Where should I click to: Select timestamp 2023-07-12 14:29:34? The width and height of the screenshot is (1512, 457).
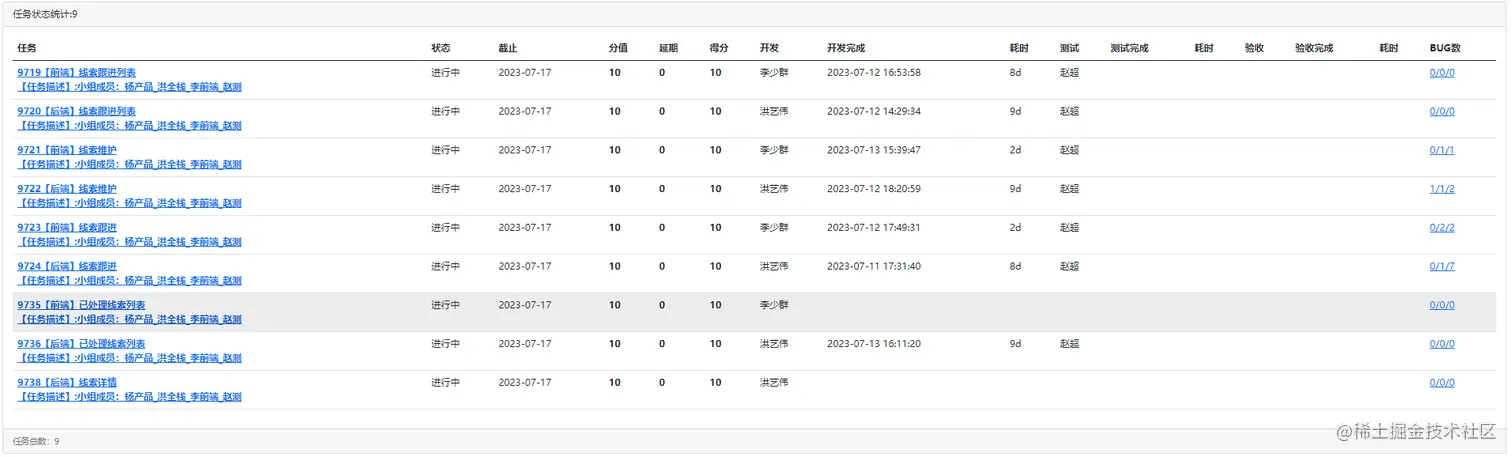click(874, 112)
